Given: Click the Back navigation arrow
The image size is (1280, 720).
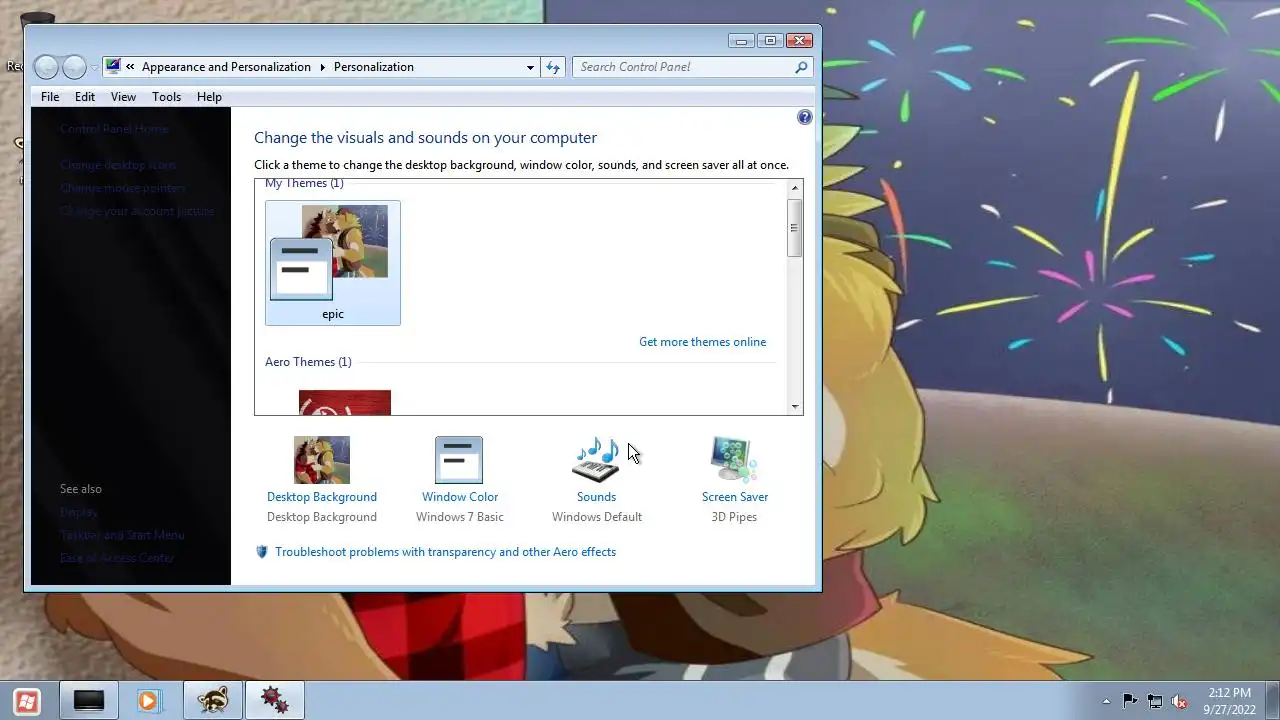Looking at the screenshot, I should (x=46, y=67).
